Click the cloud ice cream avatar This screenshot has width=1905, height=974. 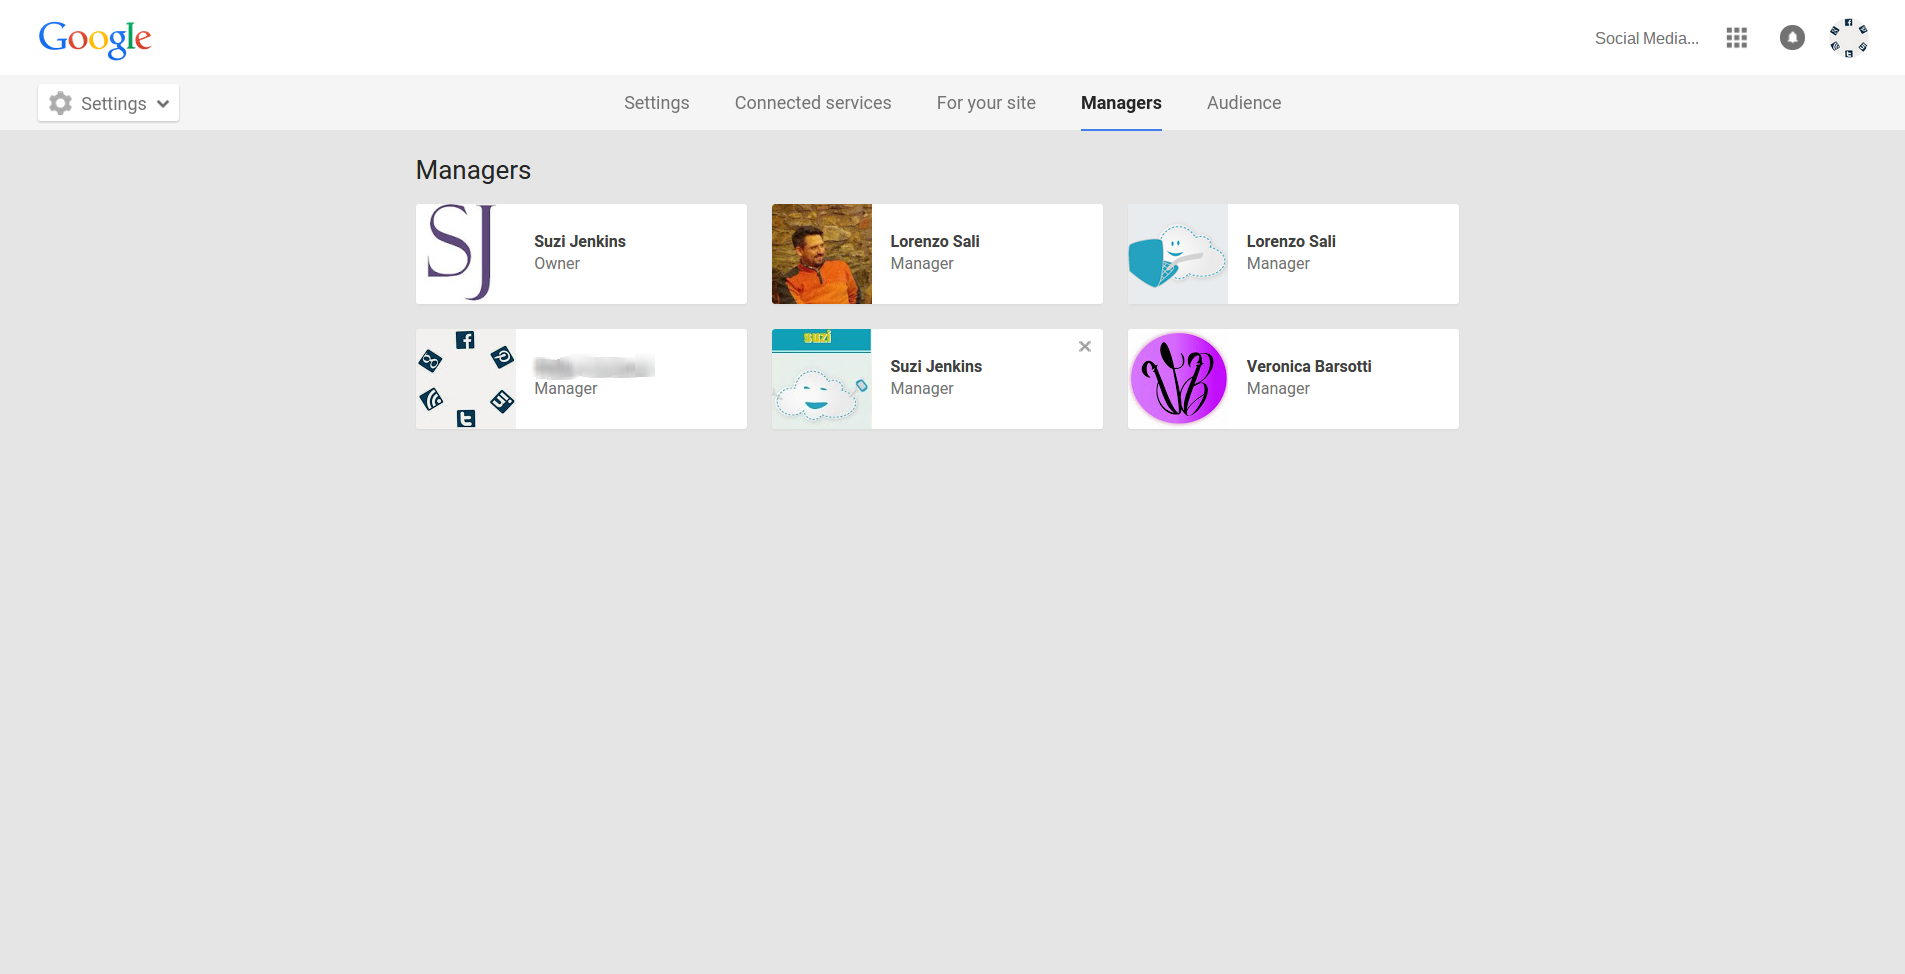click(x=1178, y=254)
